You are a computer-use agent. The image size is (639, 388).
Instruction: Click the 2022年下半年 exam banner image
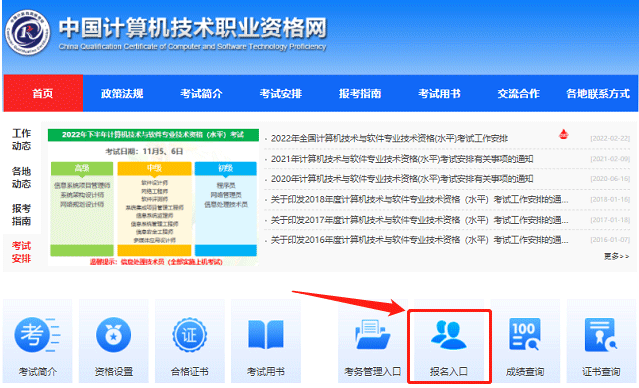click(x=153, y=198)
